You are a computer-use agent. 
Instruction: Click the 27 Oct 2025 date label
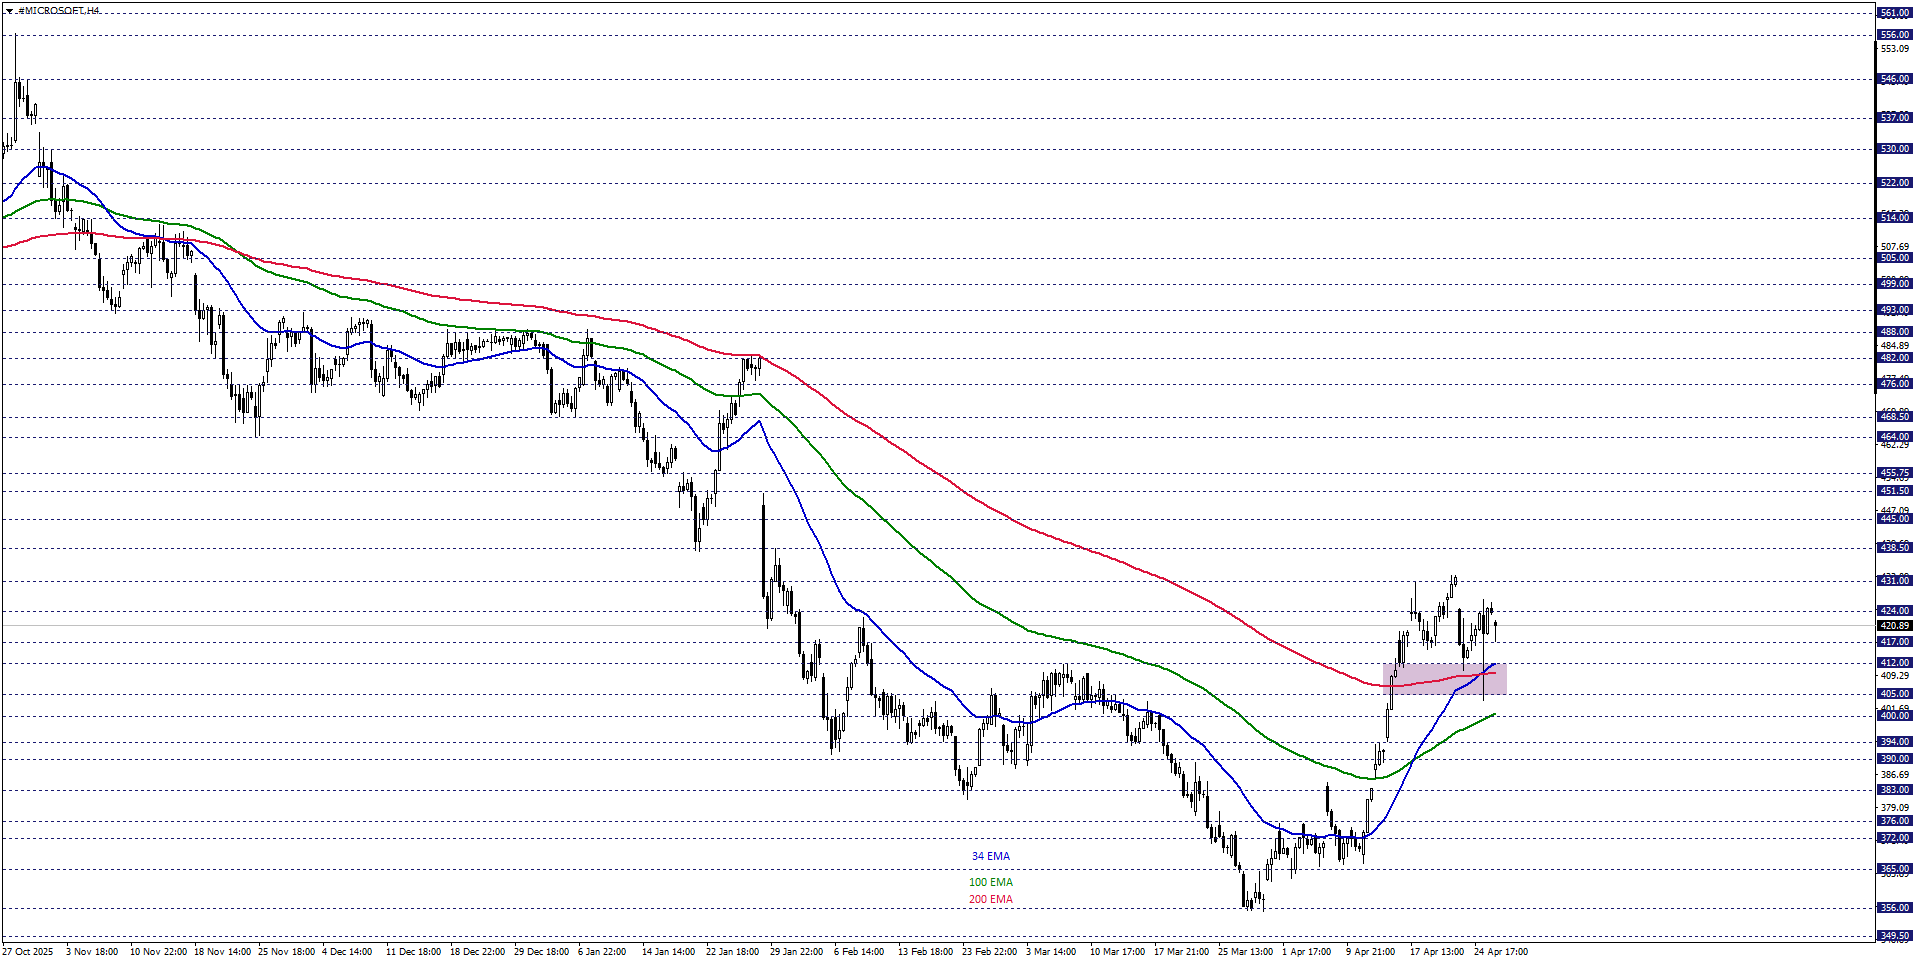28,952
